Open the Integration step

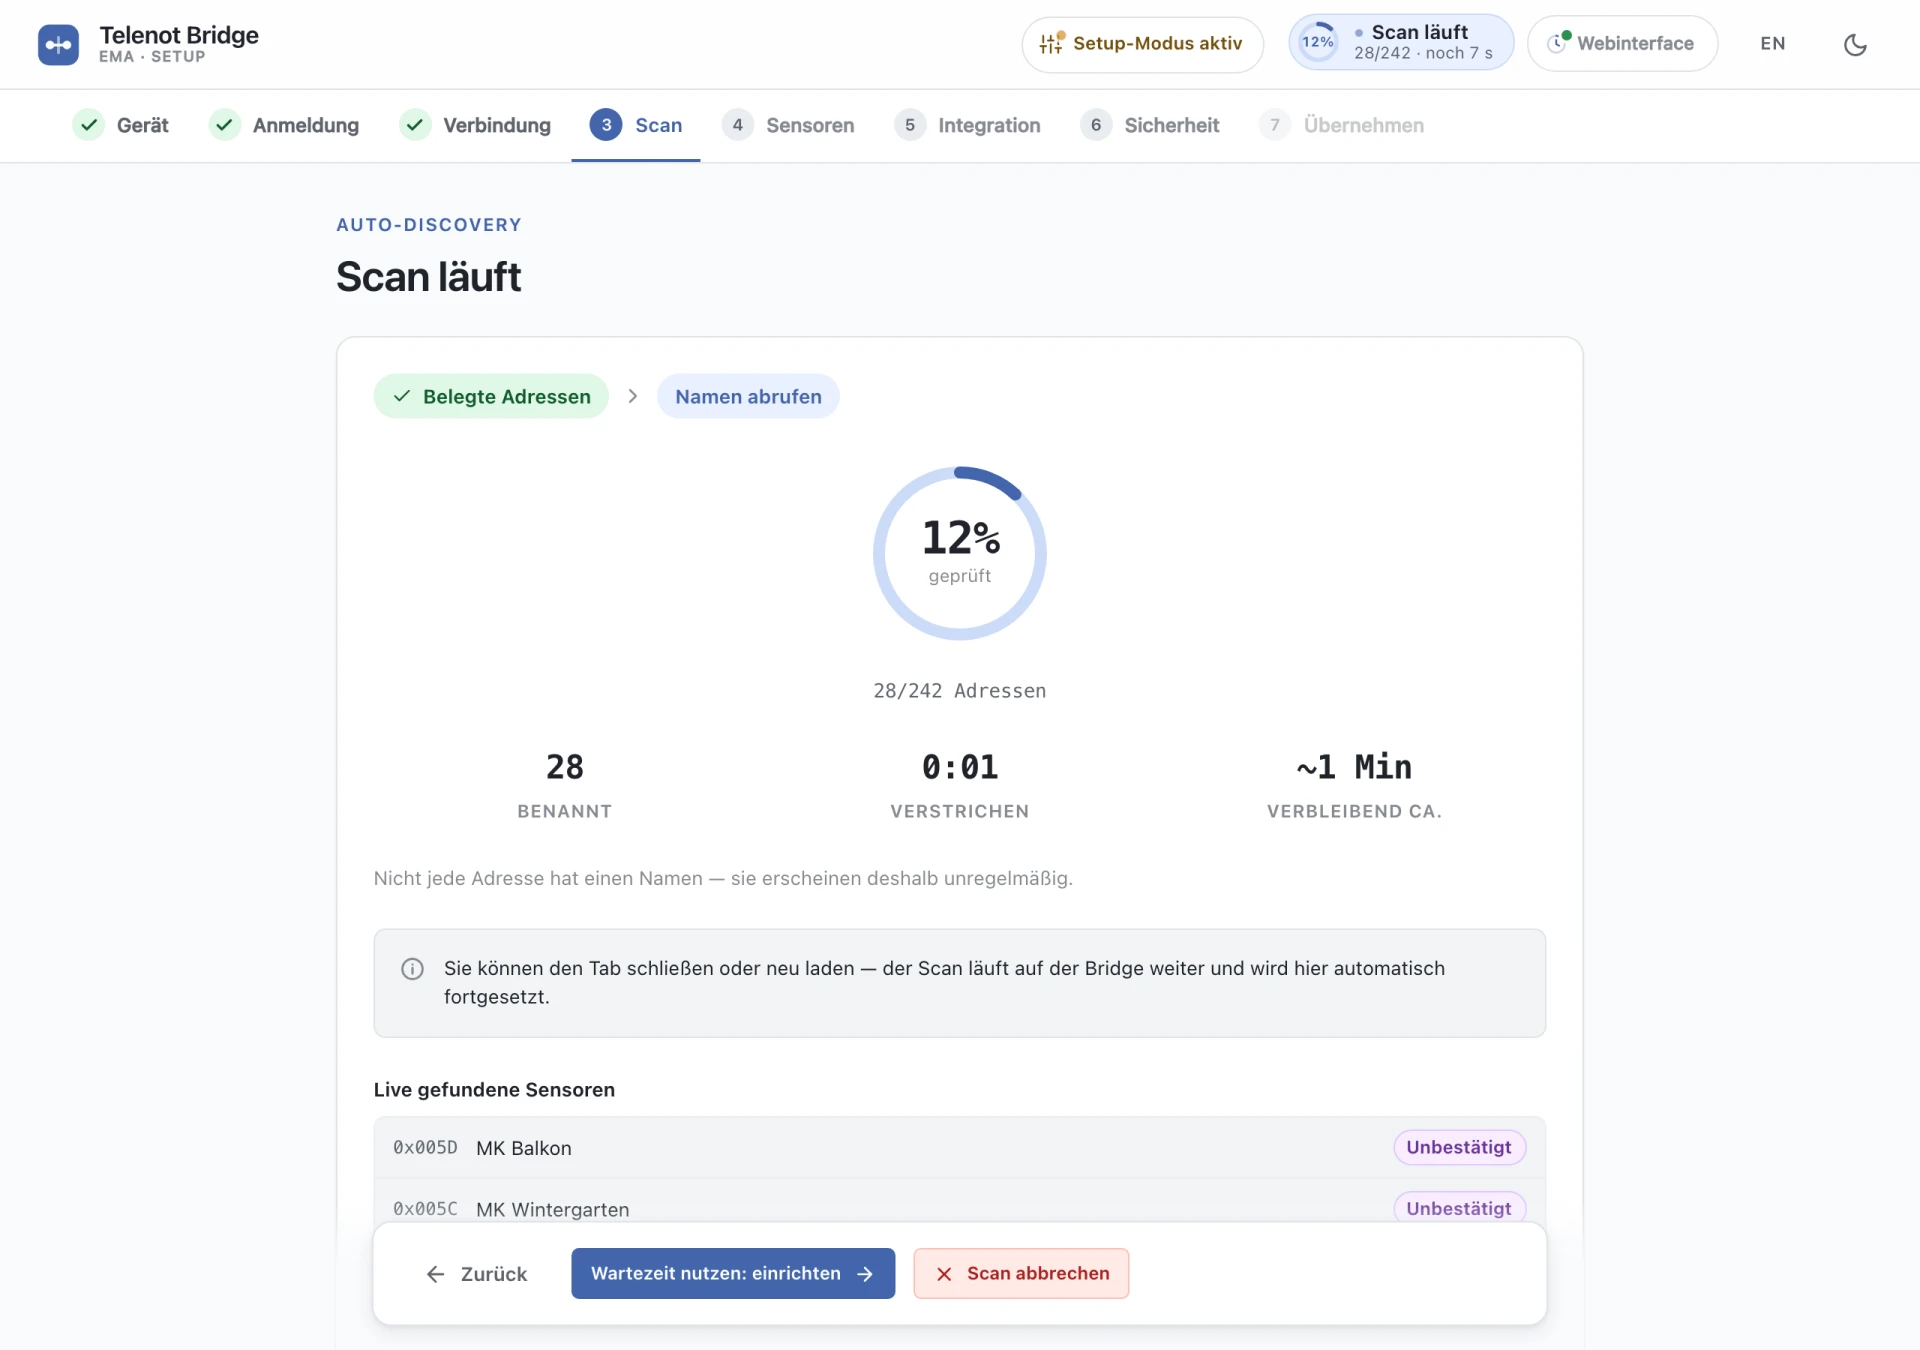point(967,125)
